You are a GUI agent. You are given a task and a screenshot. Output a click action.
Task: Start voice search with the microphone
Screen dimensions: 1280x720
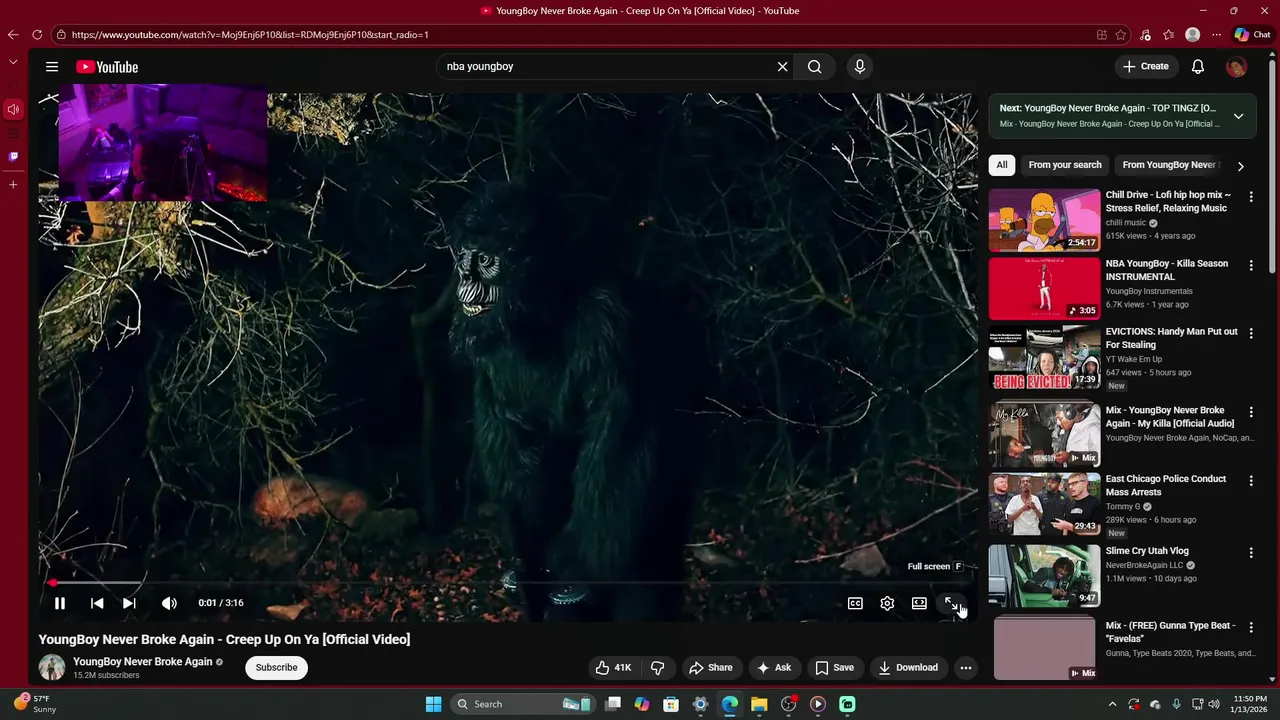point(859,67)
